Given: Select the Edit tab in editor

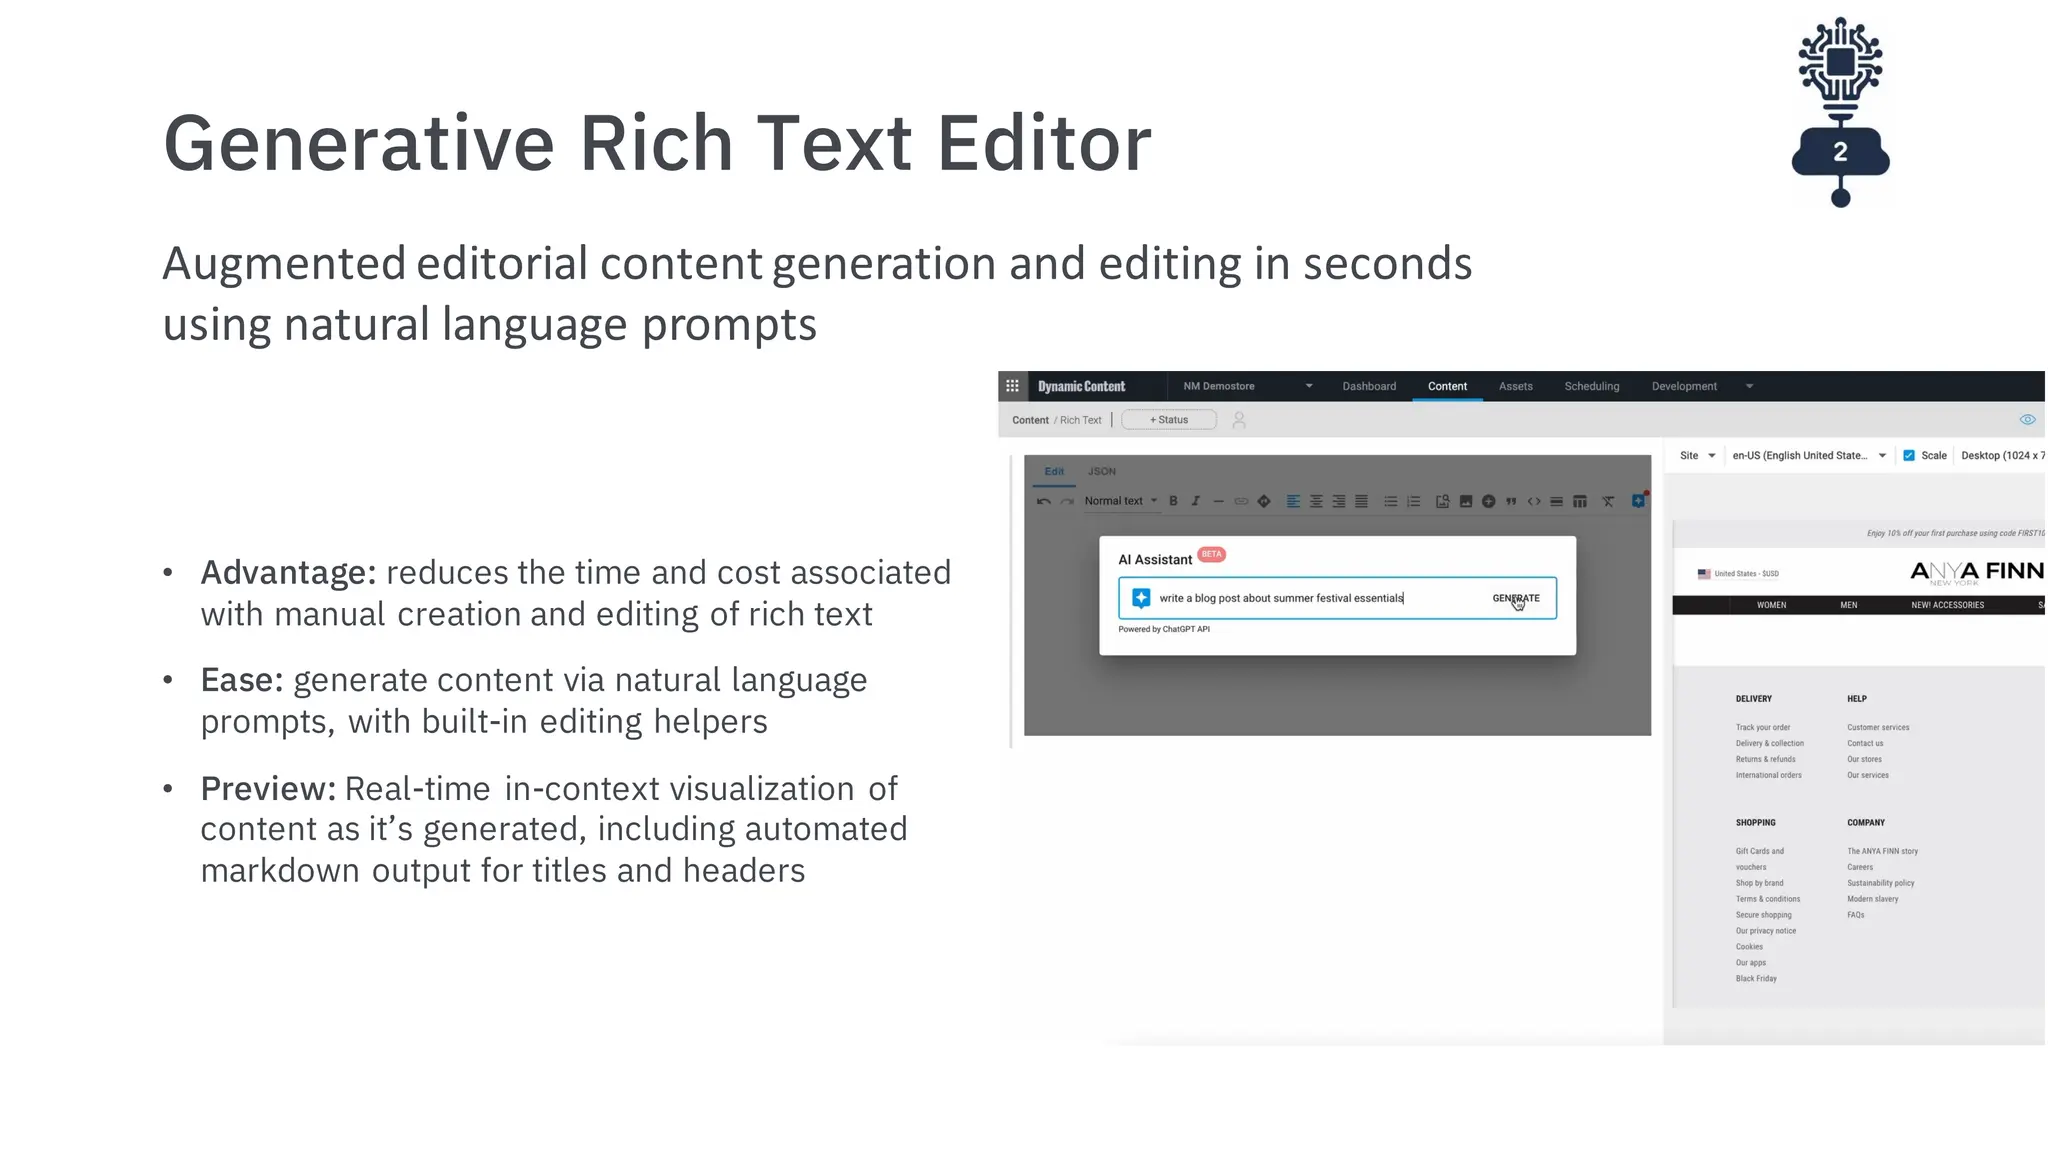Looking at the screenshot, I should [1054, 471].
